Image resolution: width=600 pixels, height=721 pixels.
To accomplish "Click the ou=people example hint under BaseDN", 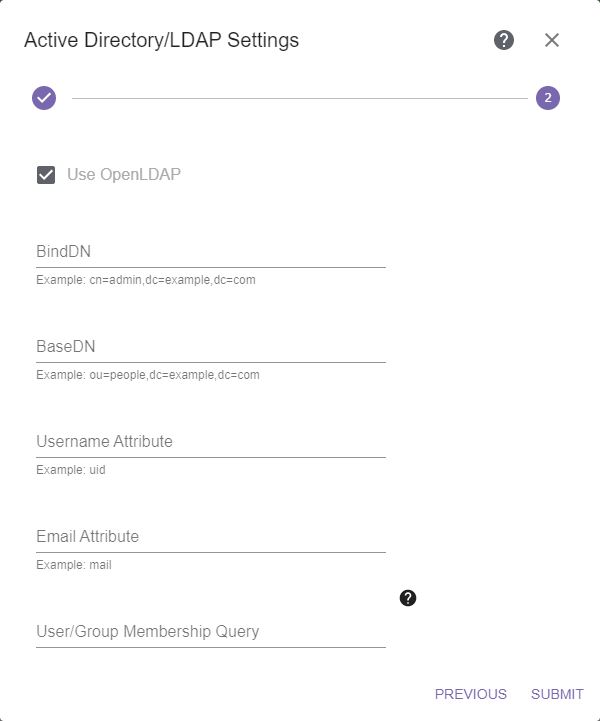I will (x=148, y=375).
